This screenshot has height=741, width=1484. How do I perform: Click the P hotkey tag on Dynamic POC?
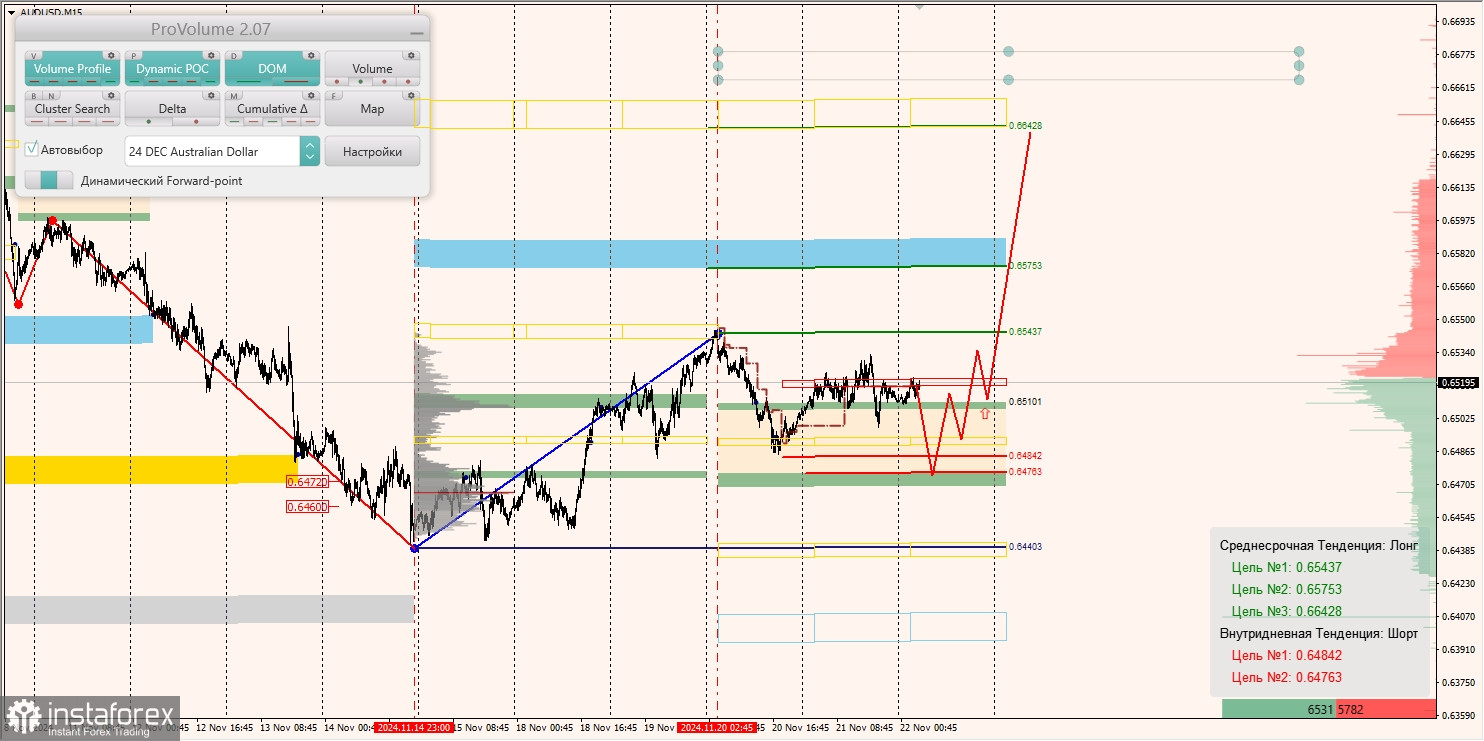point(134,56)
